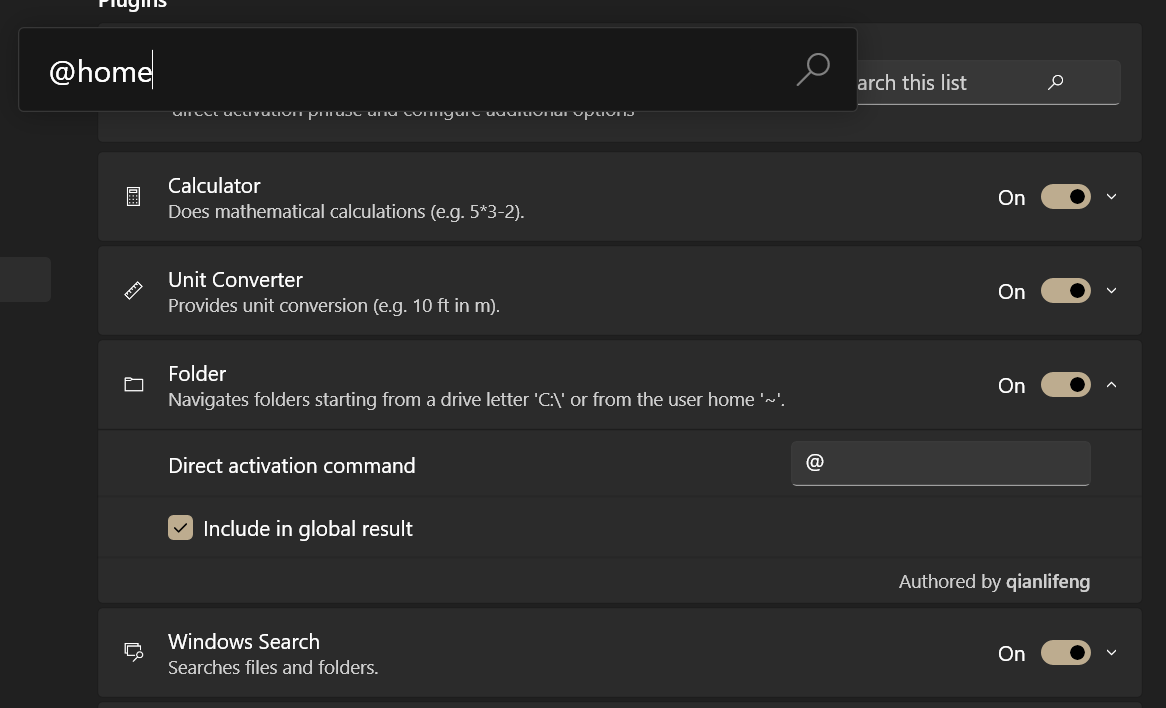Disable the Unit Converter plugin toggle
Viewport: 1166px width, 708px height.
coord(1066,291)
